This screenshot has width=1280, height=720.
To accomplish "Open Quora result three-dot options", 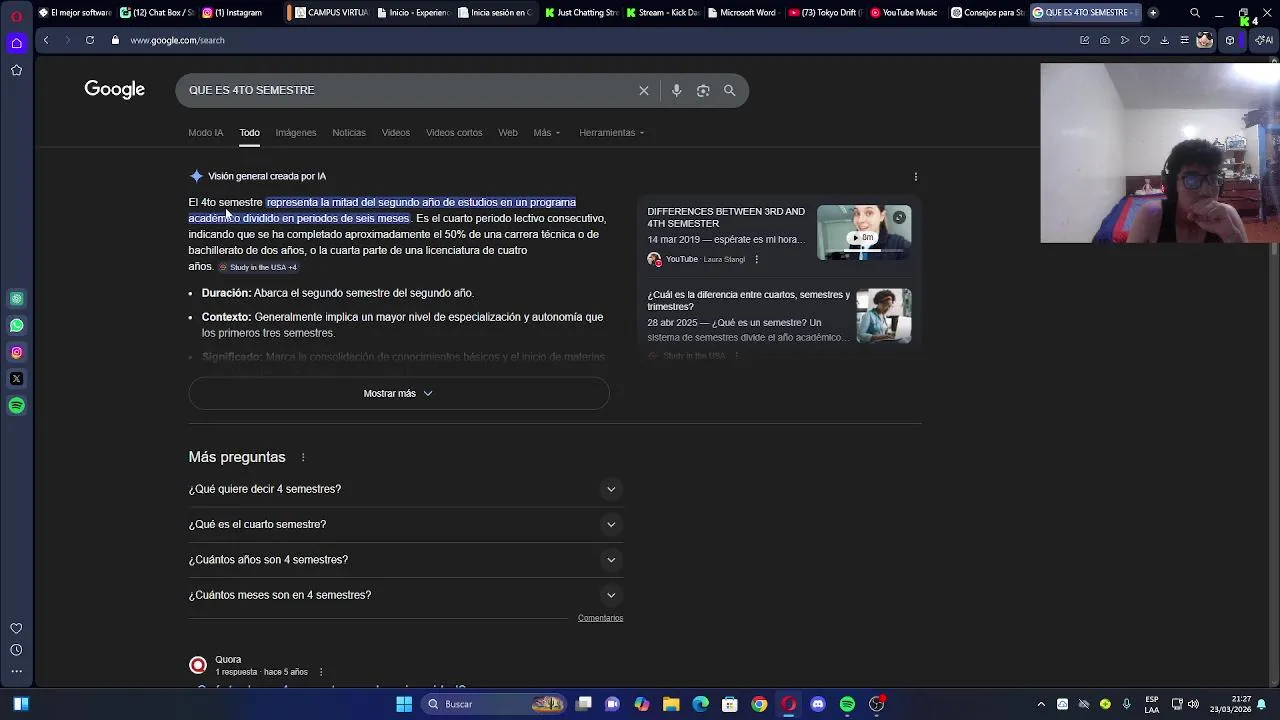I will coord(321,672).
